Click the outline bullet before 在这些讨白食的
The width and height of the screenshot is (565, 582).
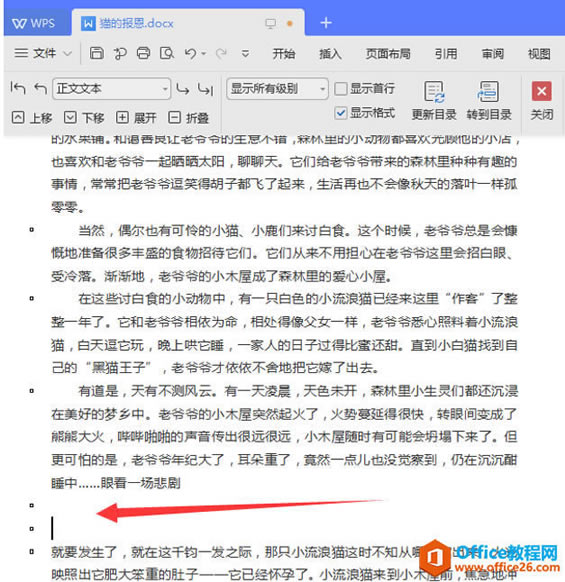click(x=32, y=298)
